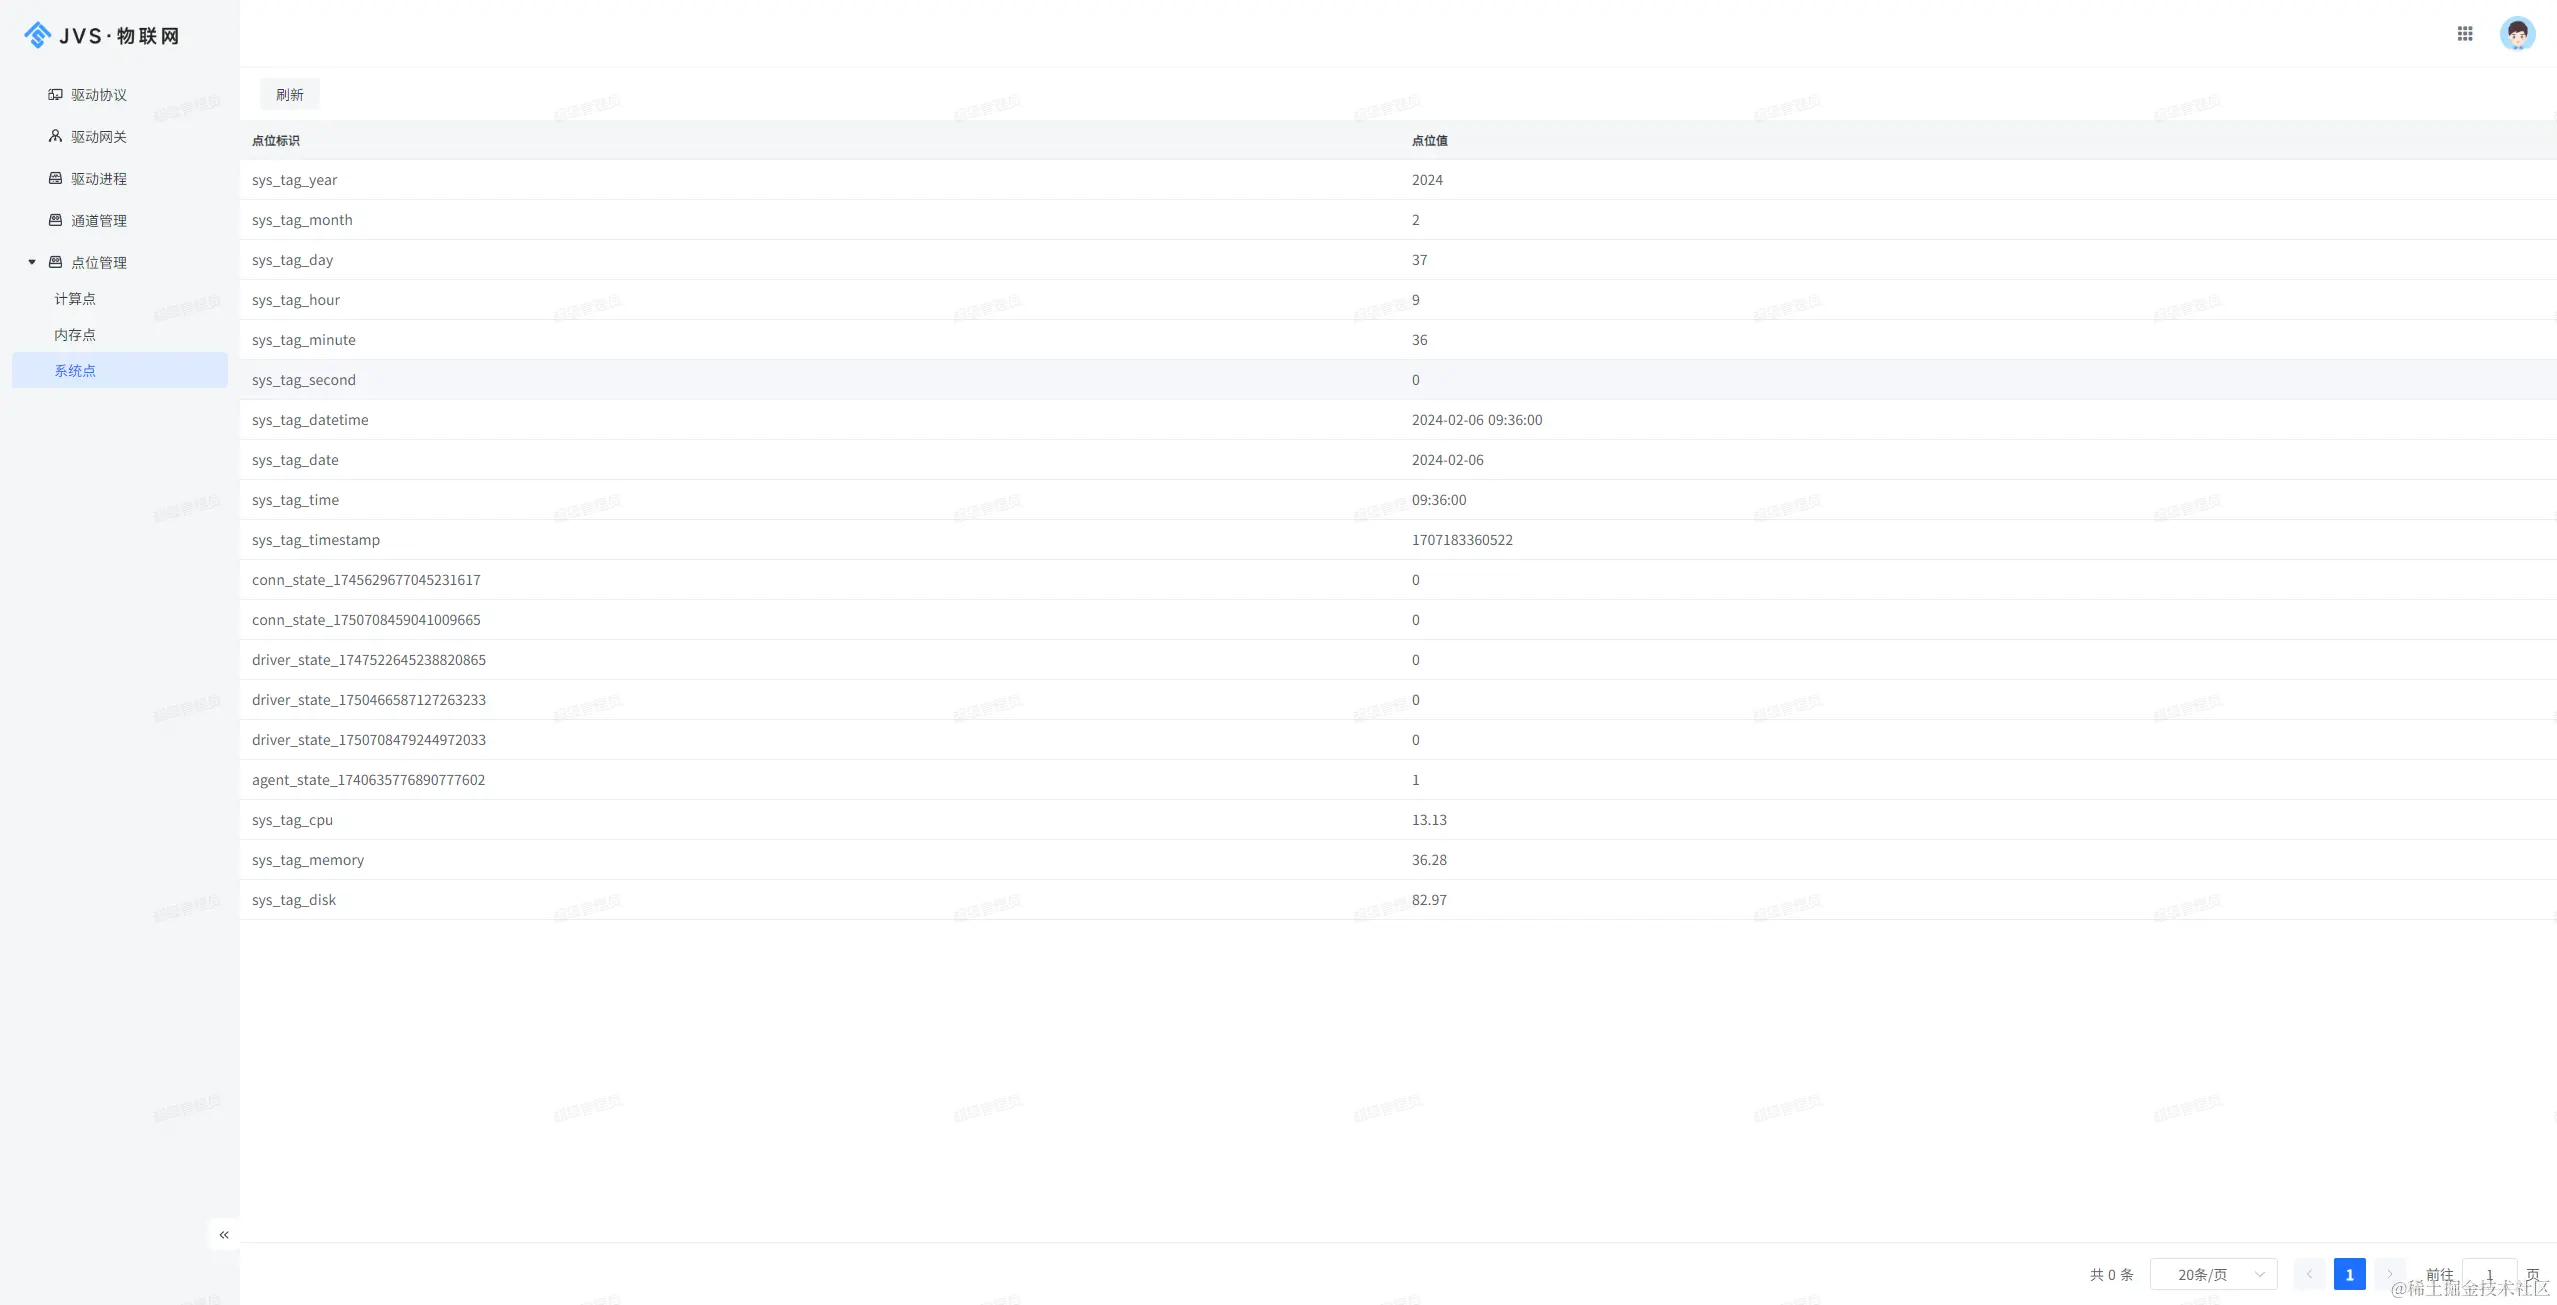Open the apps grid icon
The height and width of the screenshot is (1305, 2557).
tap(2464, 34)
